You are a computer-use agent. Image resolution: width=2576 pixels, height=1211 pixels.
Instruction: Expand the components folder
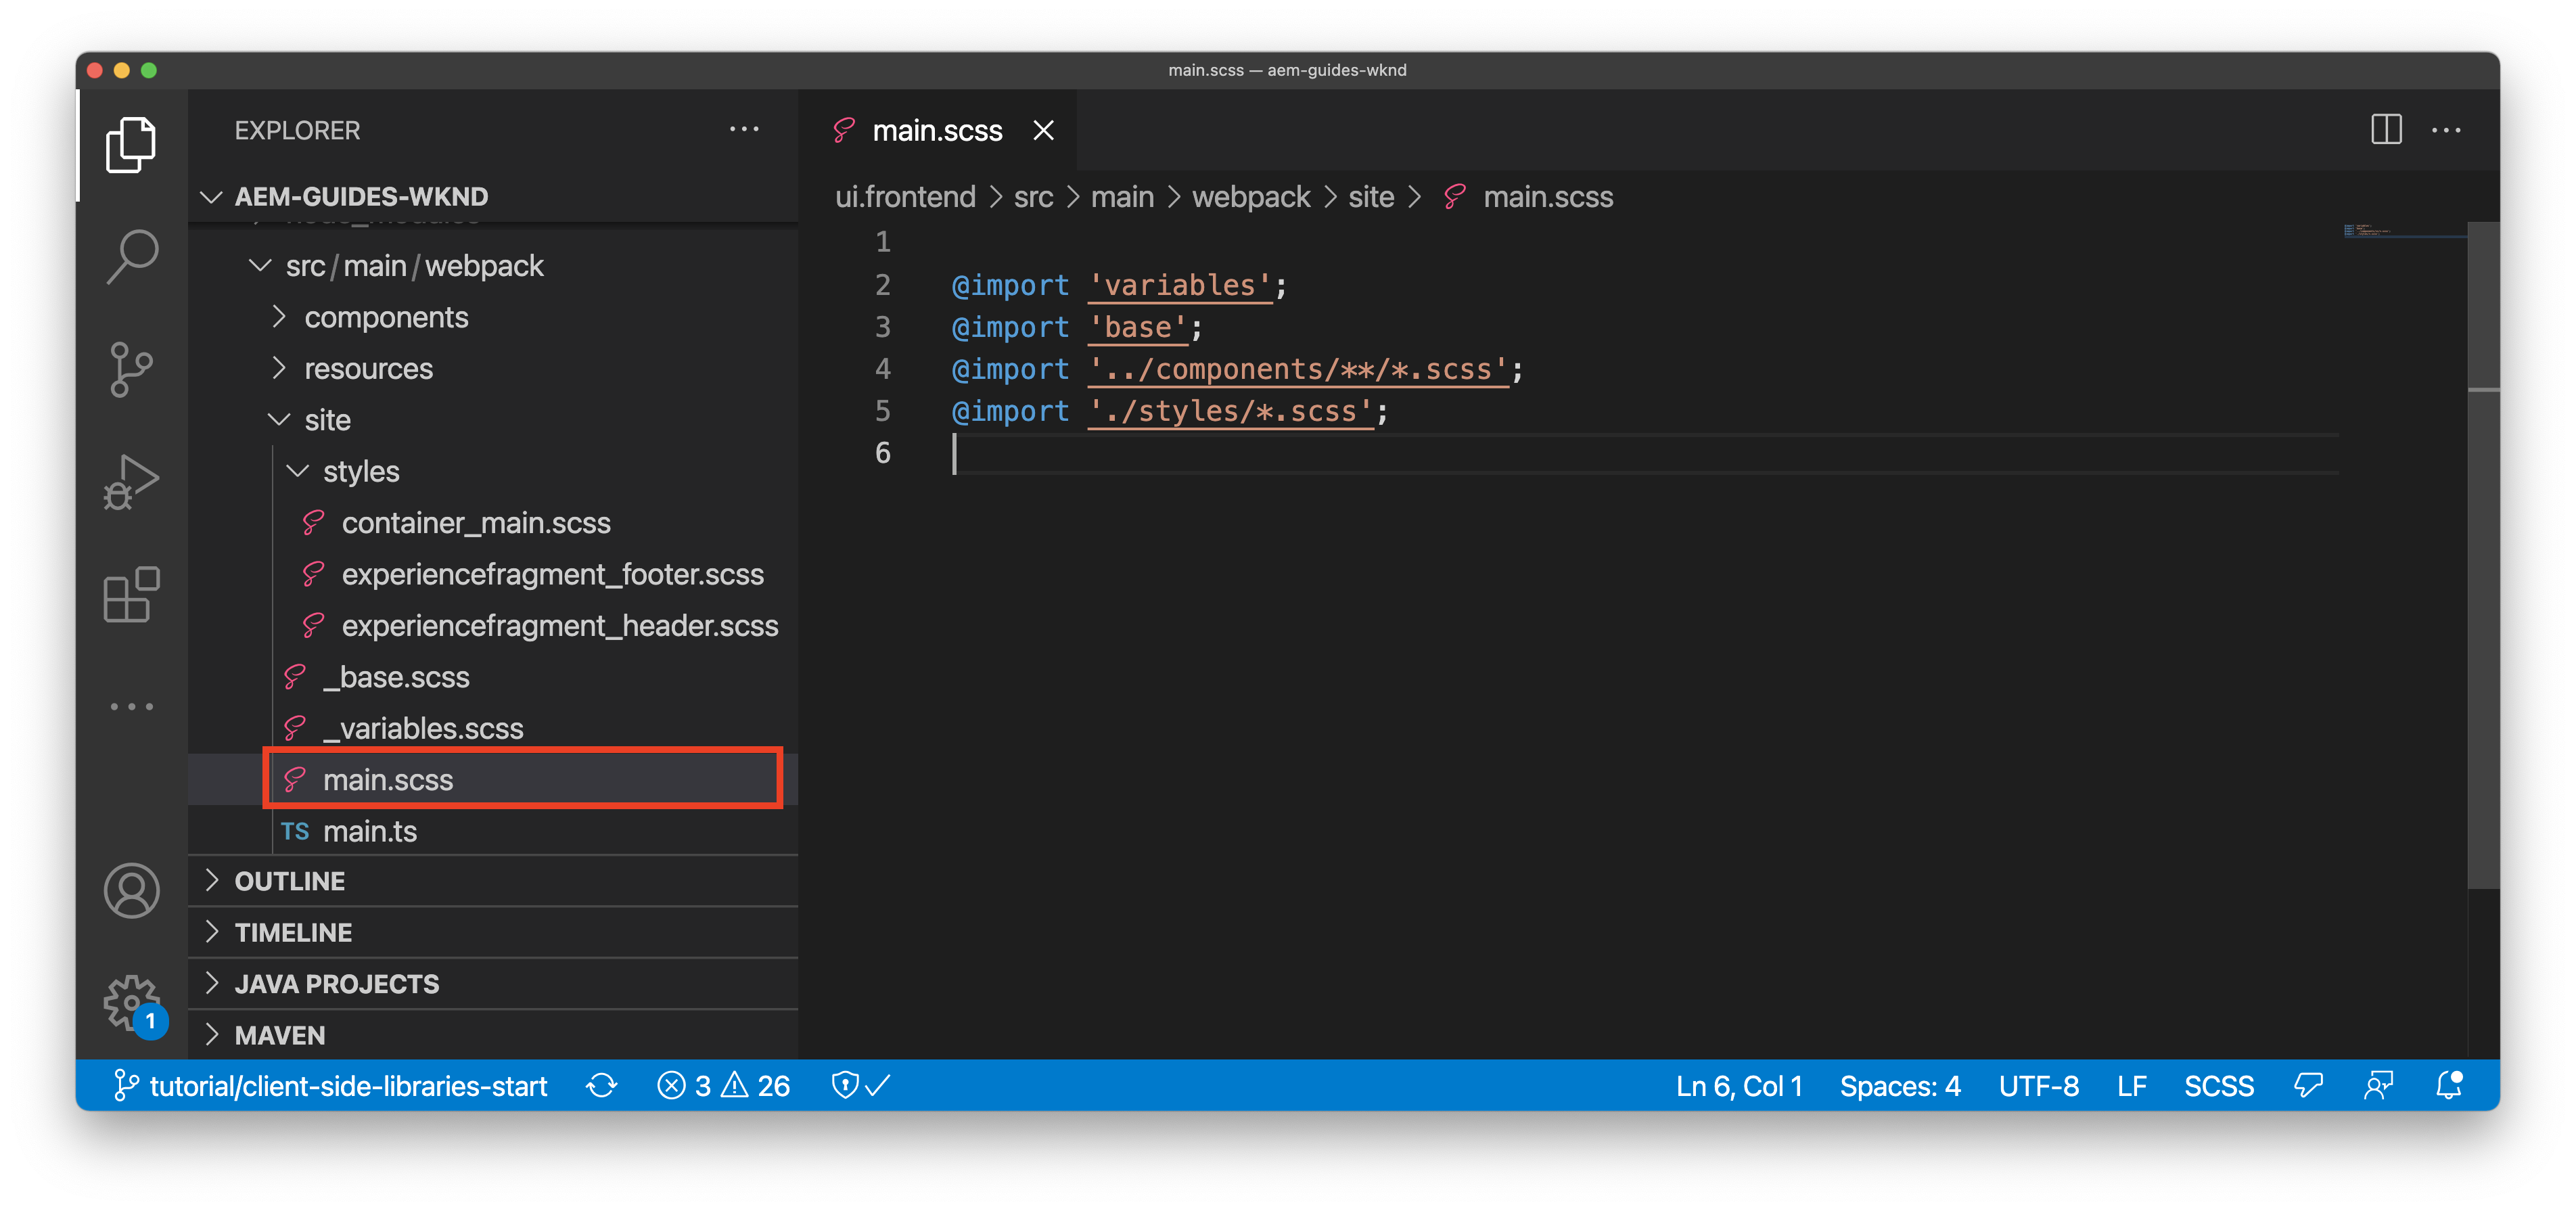pyautogui.click(x=386, y=317)
